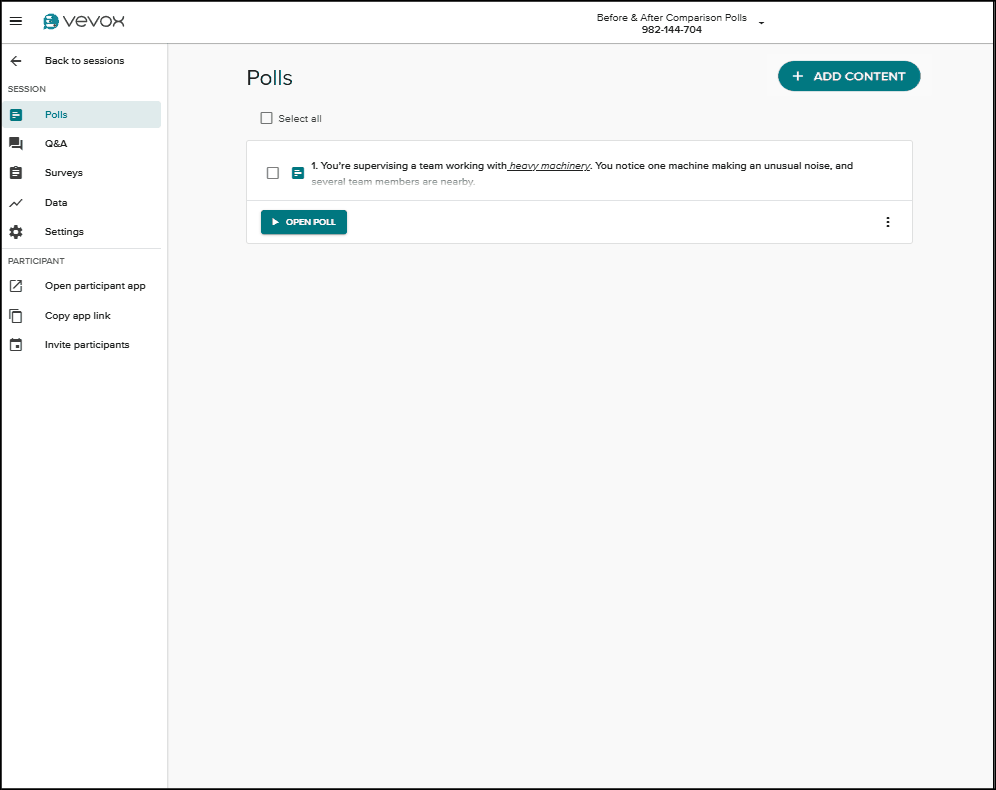This screenshot has height=790, width=996.
Task: Click the Data chart line icon
Action: [16, 203]
